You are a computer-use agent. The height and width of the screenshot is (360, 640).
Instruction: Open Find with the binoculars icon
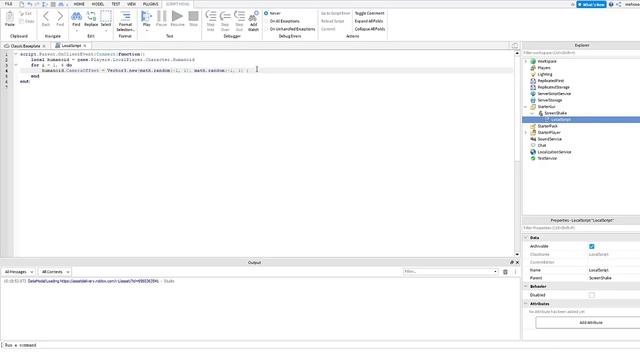tap(76, 18)
